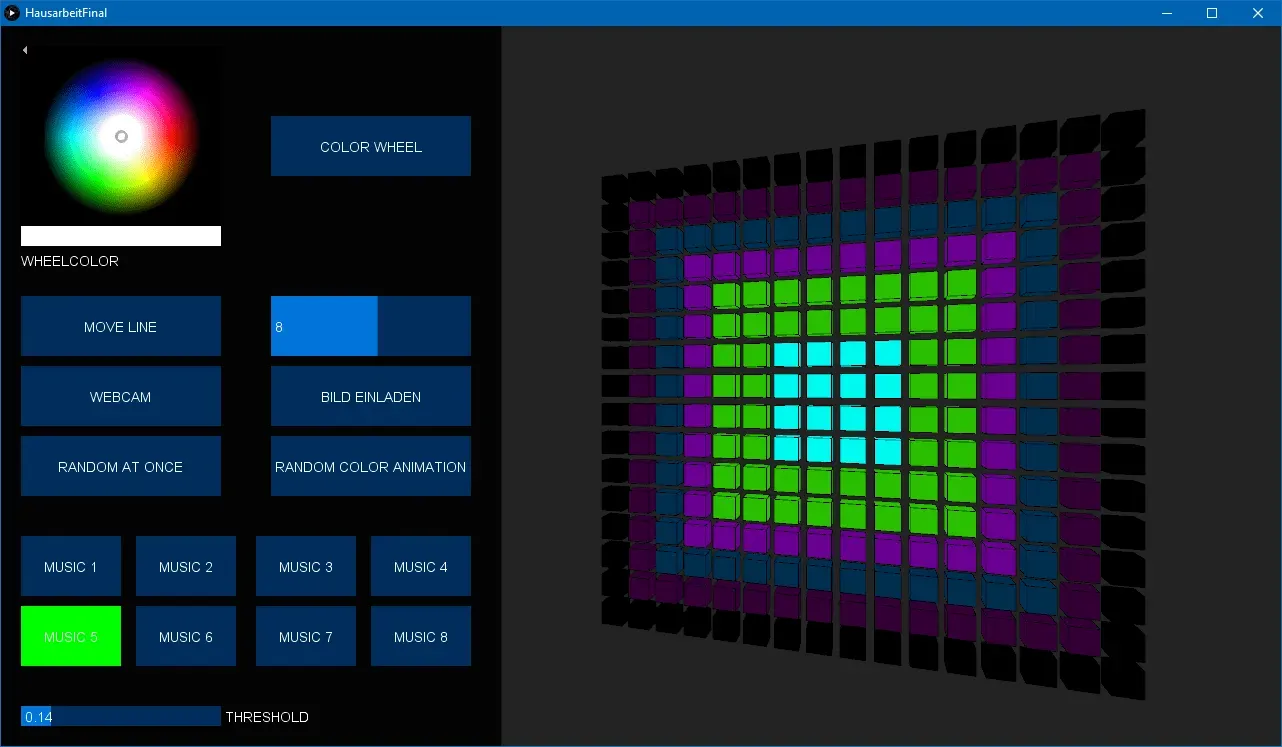Trigger RANDOM AT ONCE

tap(121, 466)
